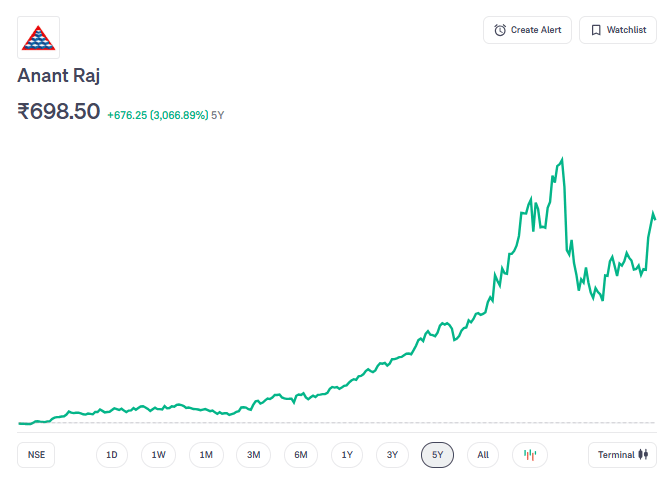Select the 1D time range
The width and height of the screenshot is (671, 490).
[112, 455]
